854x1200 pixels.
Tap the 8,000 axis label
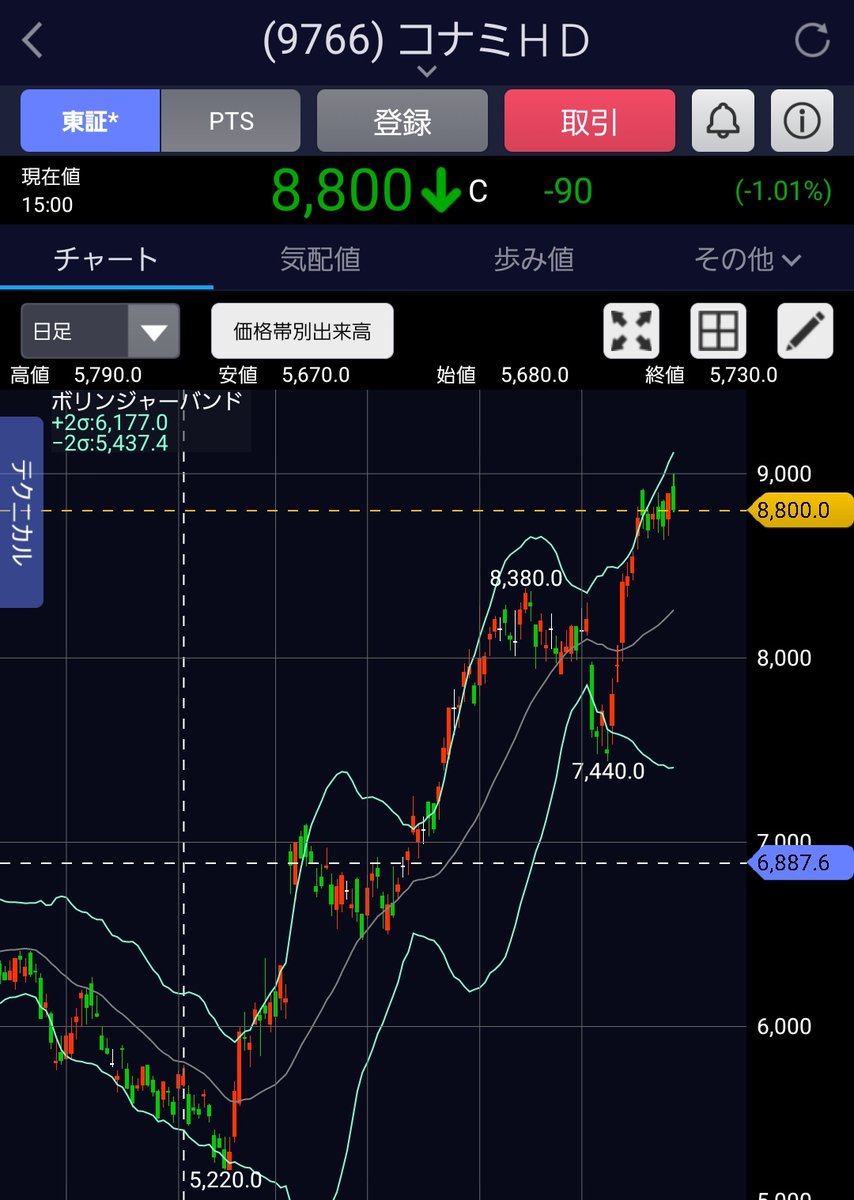coord(784,659)
